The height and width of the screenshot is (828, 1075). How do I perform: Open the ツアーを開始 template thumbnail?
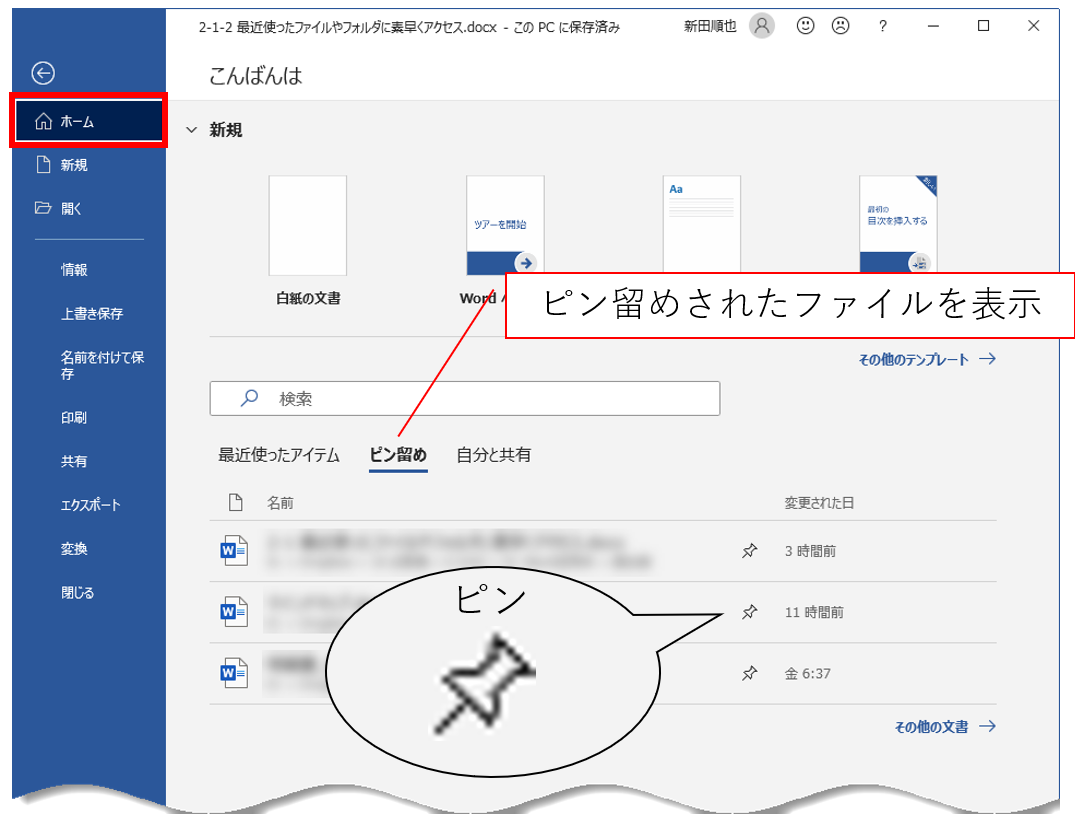click(505, 226)
